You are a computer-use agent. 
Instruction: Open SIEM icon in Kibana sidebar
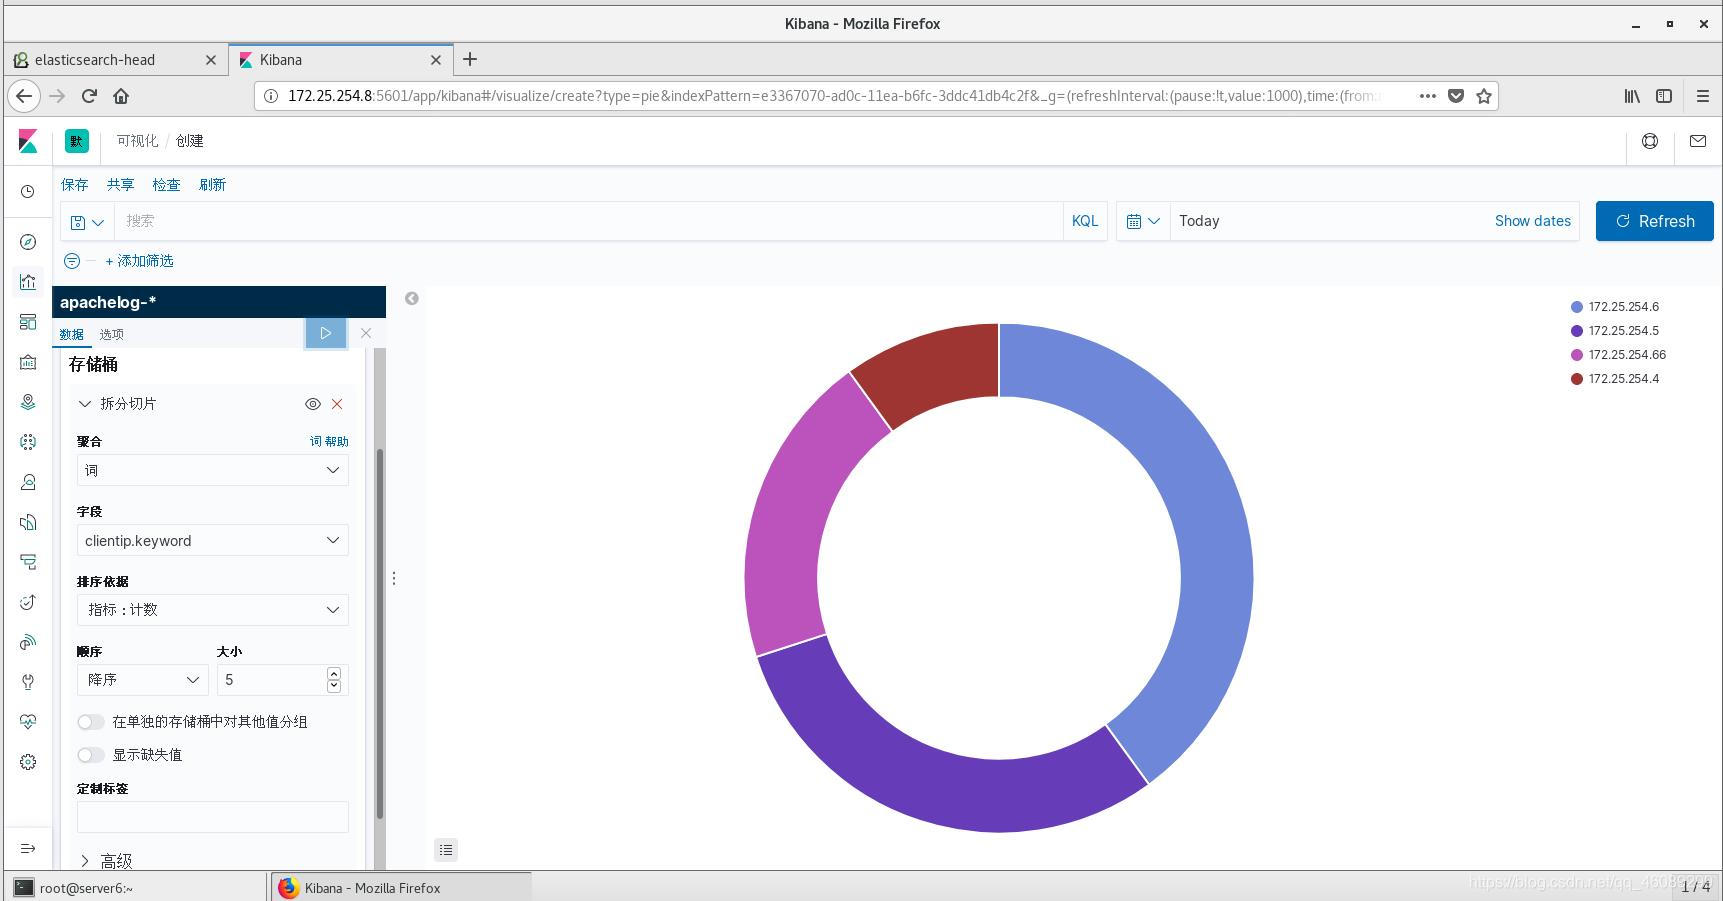click(28, 642)
